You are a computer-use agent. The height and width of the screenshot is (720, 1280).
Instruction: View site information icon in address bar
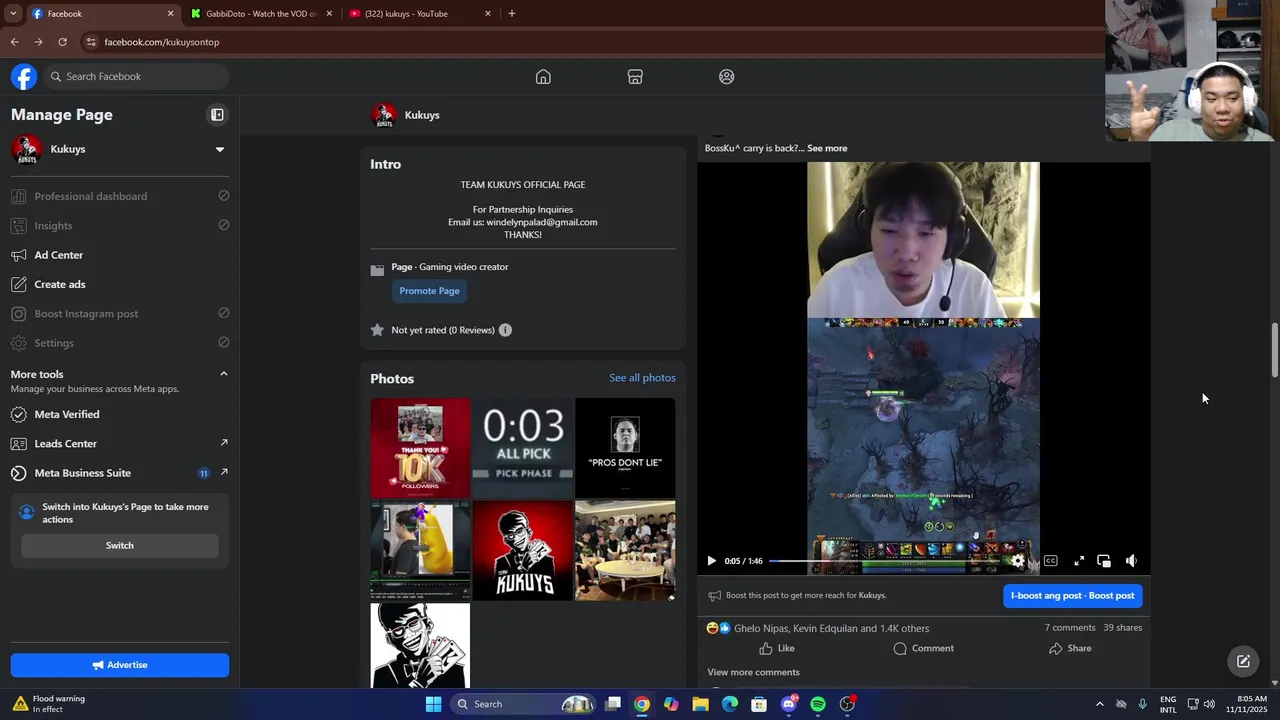91,42
